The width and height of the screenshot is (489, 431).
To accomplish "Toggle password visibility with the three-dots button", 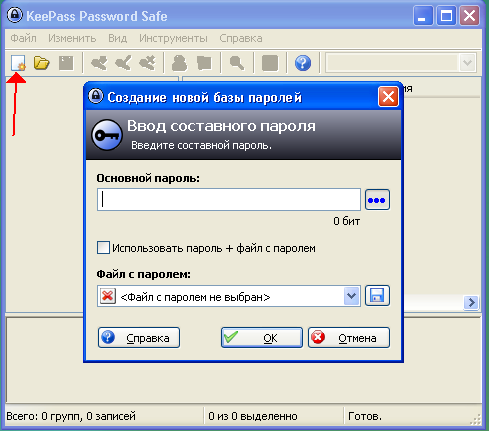I will [377, 200].
